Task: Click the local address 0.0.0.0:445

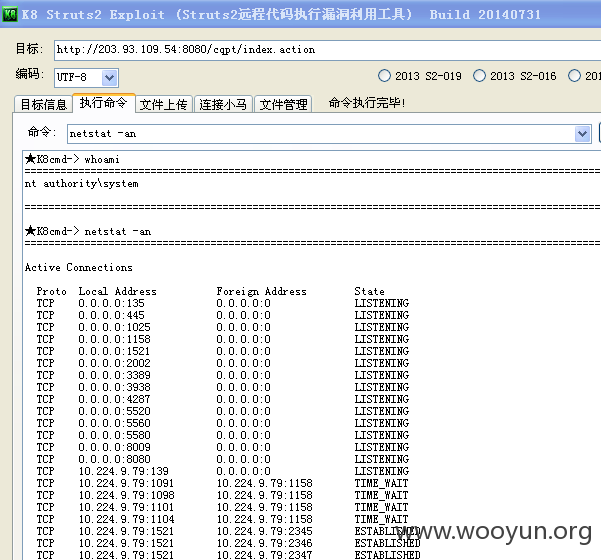Action: tap(112, 315)
